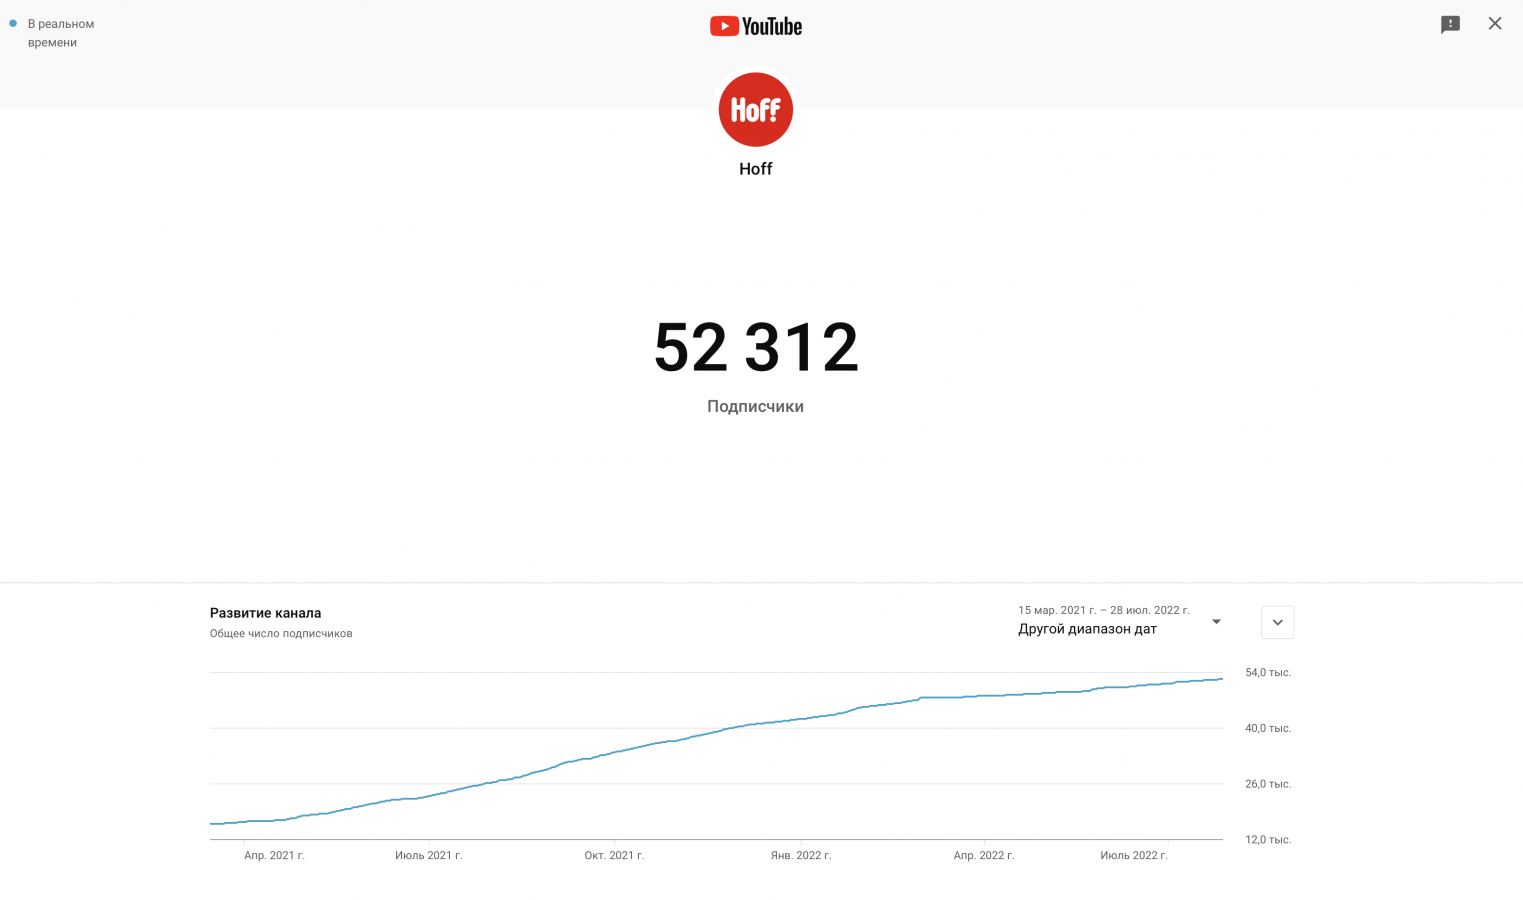Click the '54,0 тыс.' axis label

[1268, 673]
